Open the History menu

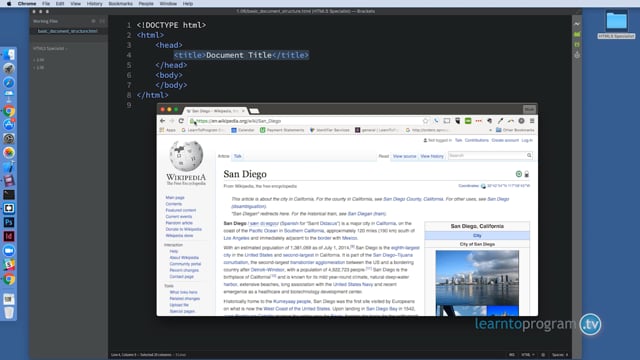[x=94, y=4]
